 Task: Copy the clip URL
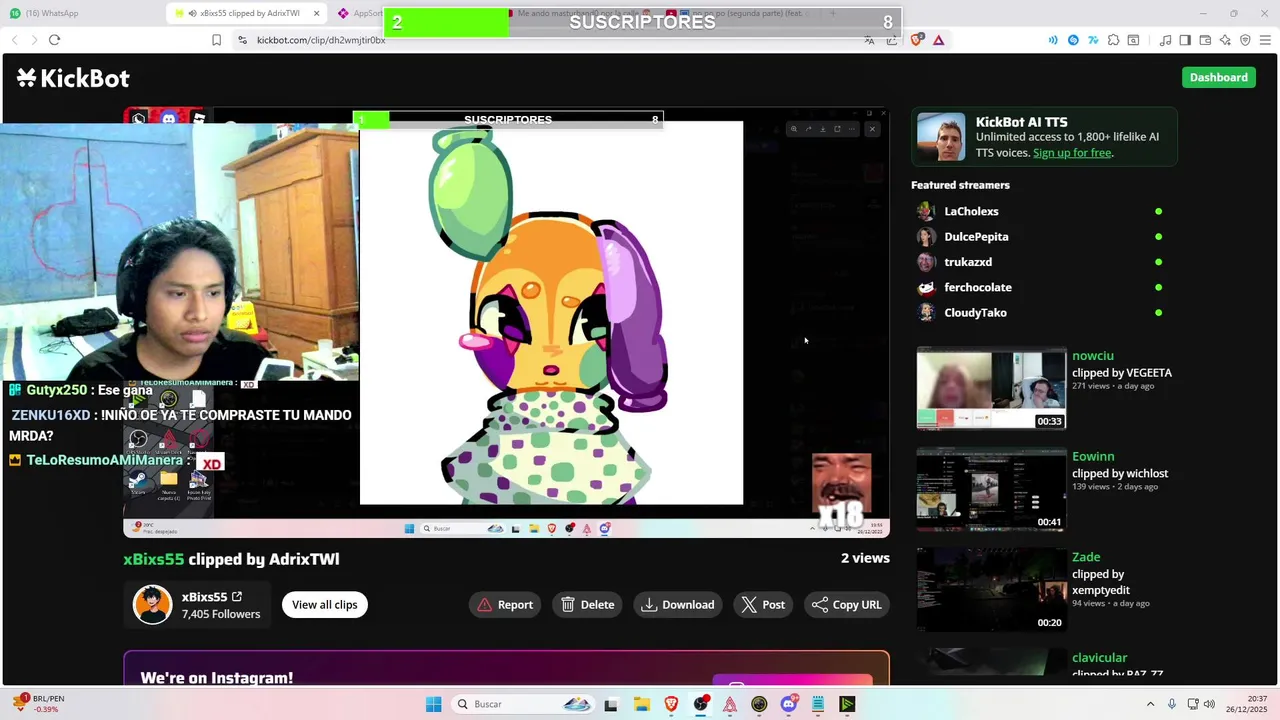click(847, 604)
